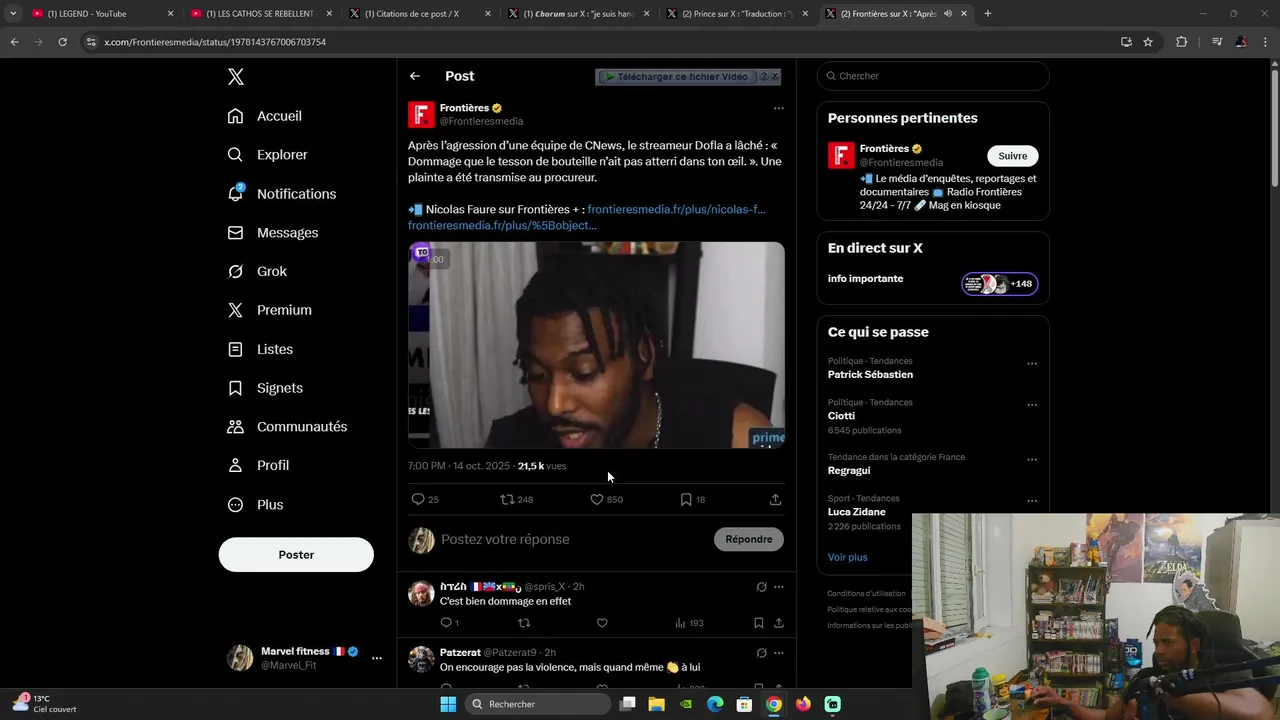Image resolution: width=1280 pixels, height=720 pixels.
Task: Switch to LES CATHOS SE REBELLENT tab
Action: tap(260, 14)
